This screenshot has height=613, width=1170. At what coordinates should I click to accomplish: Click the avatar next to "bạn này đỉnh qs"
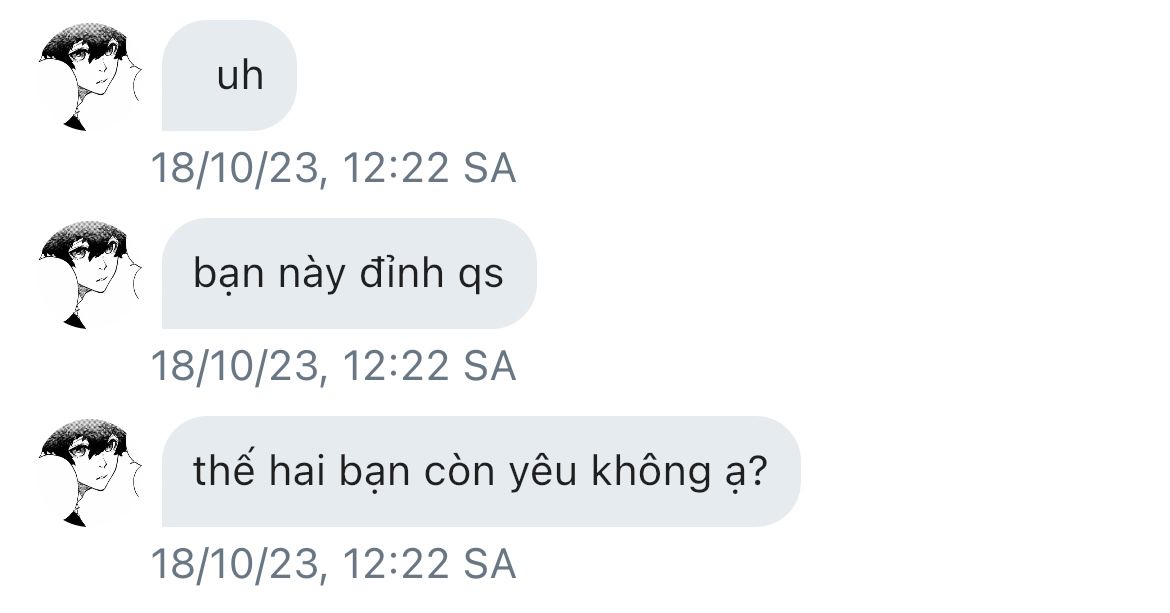click(x=90, y=274)
